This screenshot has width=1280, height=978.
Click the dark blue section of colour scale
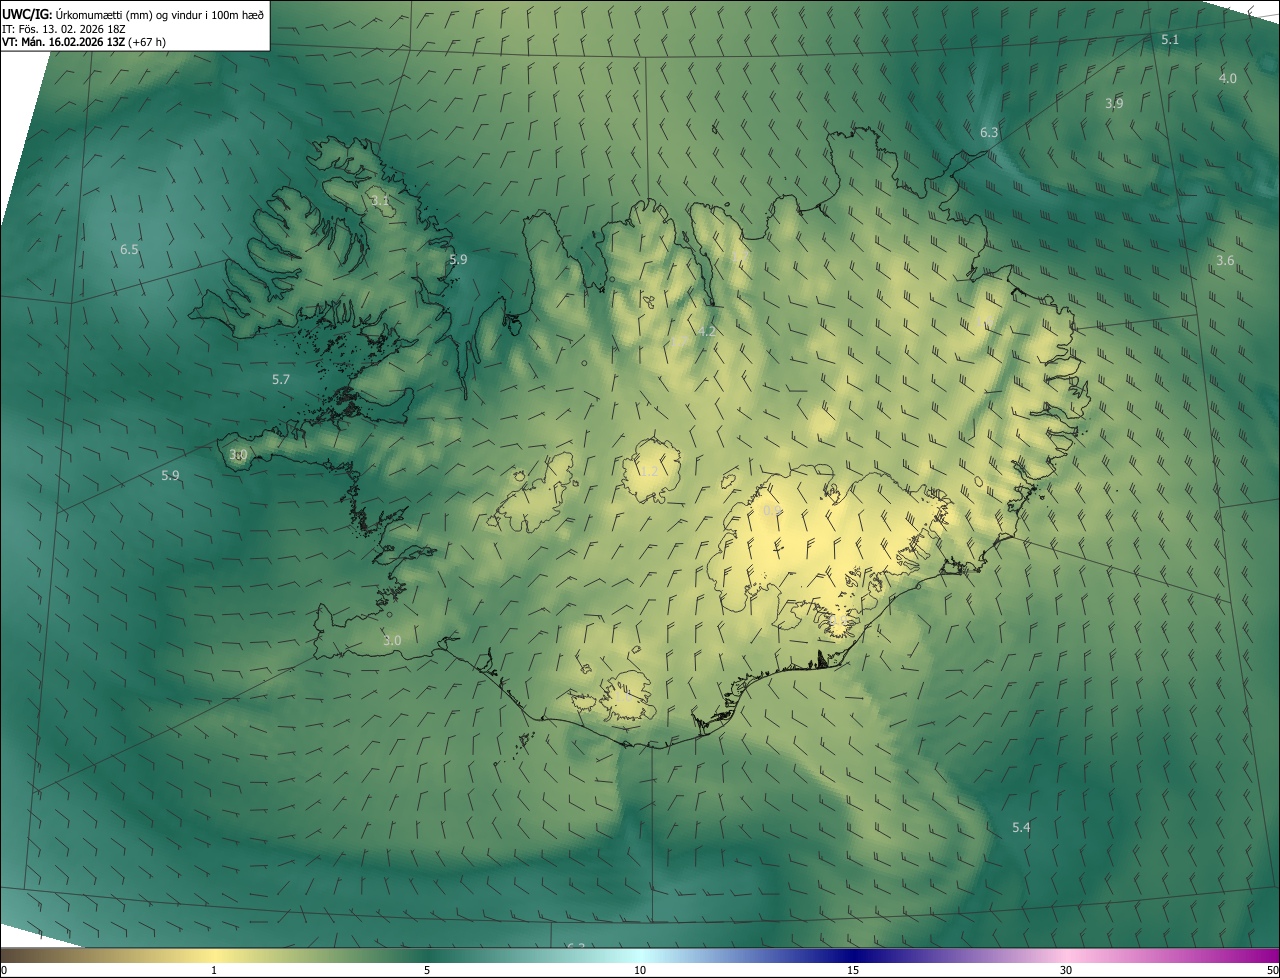(853, 955)
